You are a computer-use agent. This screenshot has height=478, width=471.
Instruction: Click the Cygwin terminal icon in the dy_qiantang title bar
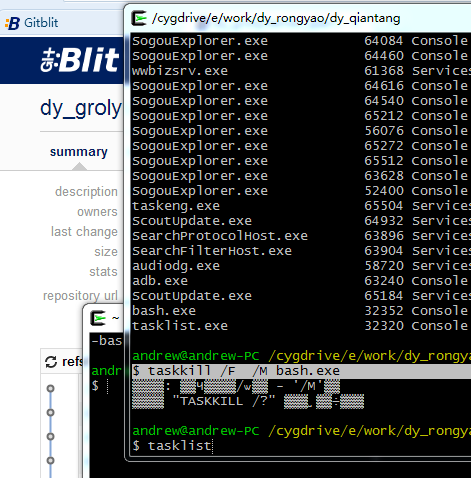coord(139,18)
